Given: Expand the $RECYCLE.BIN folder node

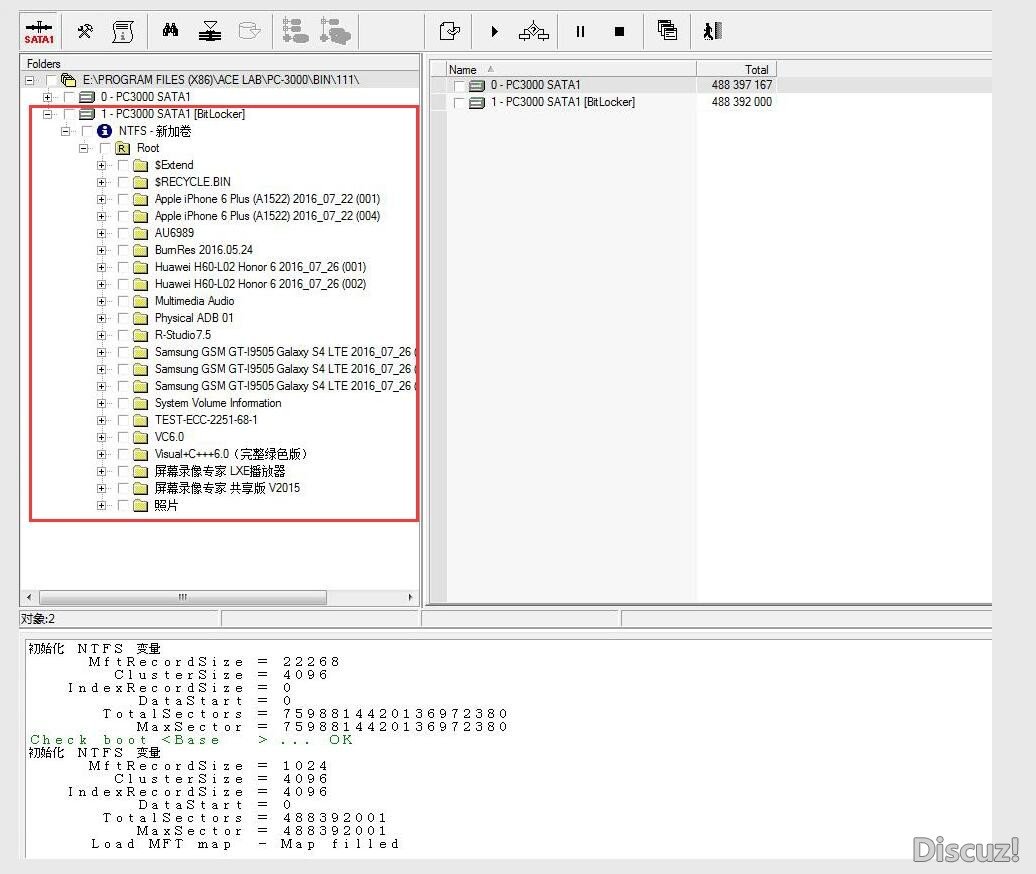Looking at the screenshot, I should 102,182.
